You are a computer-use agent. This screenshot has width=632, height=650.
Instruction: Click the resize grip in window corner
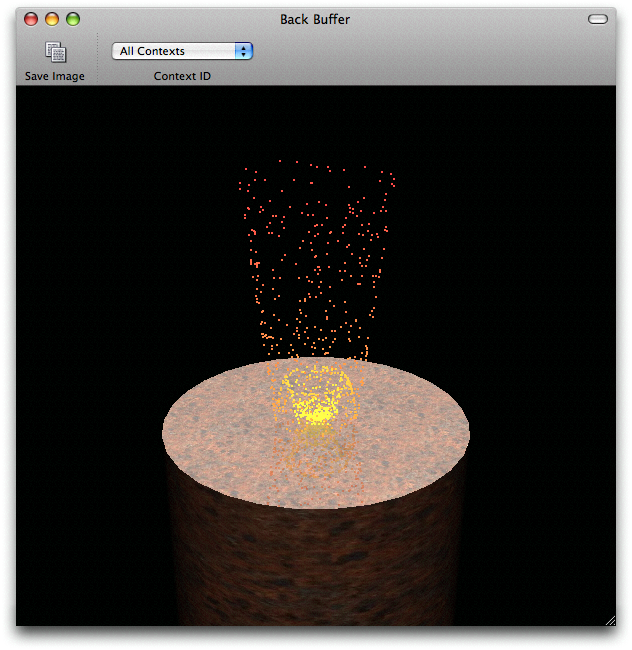610,620
